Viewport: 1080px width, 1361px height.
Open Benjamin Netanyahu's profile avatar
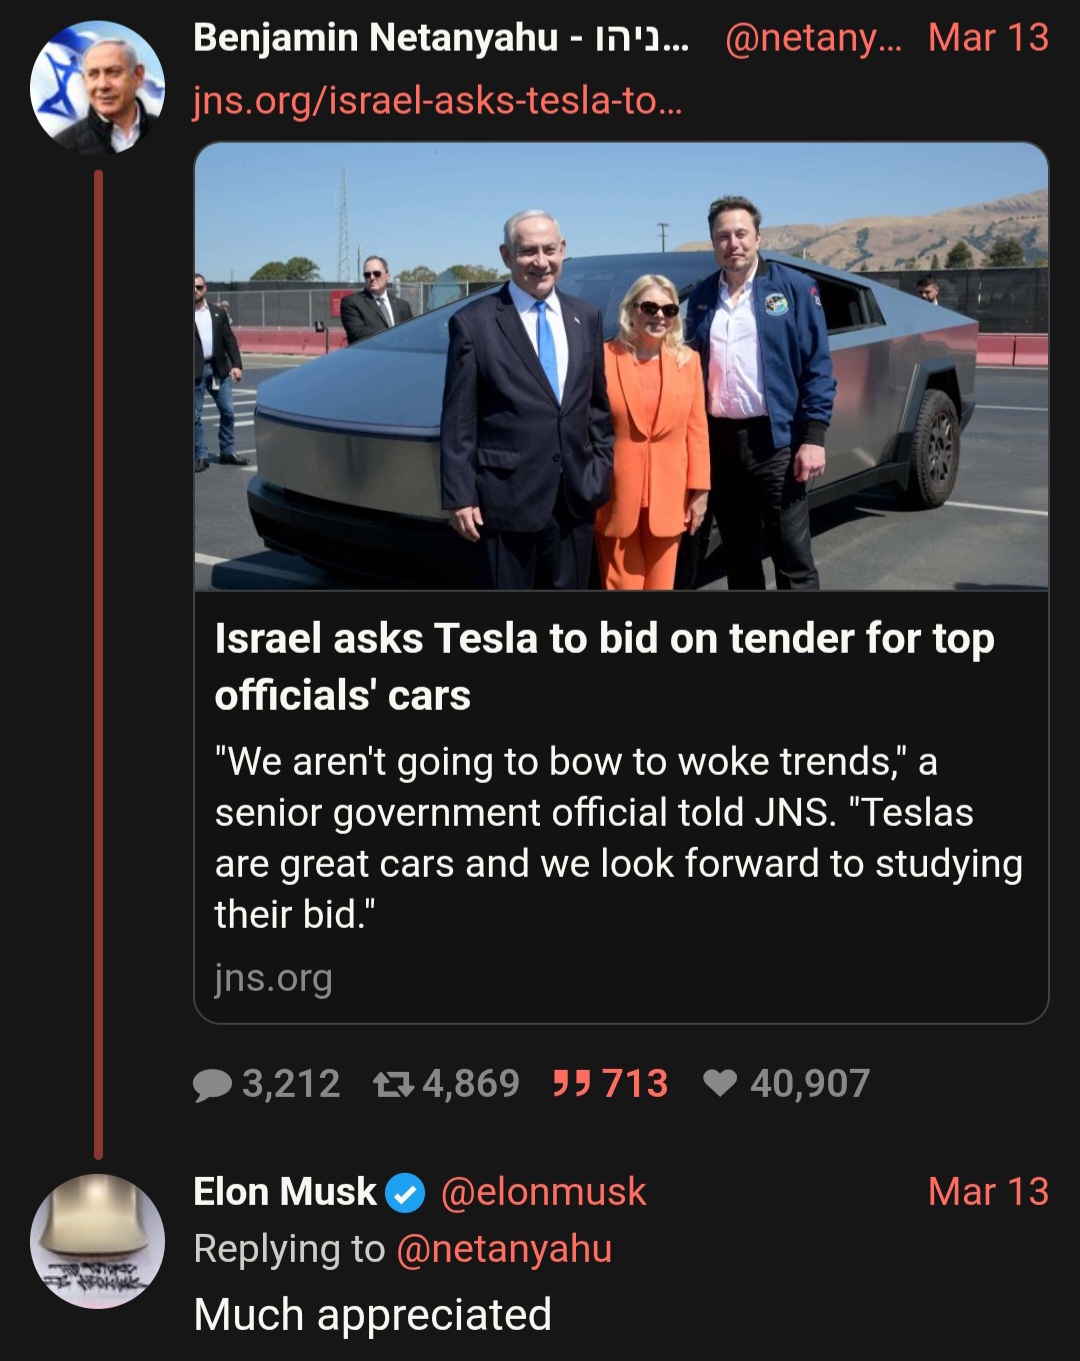coord(97,87)
